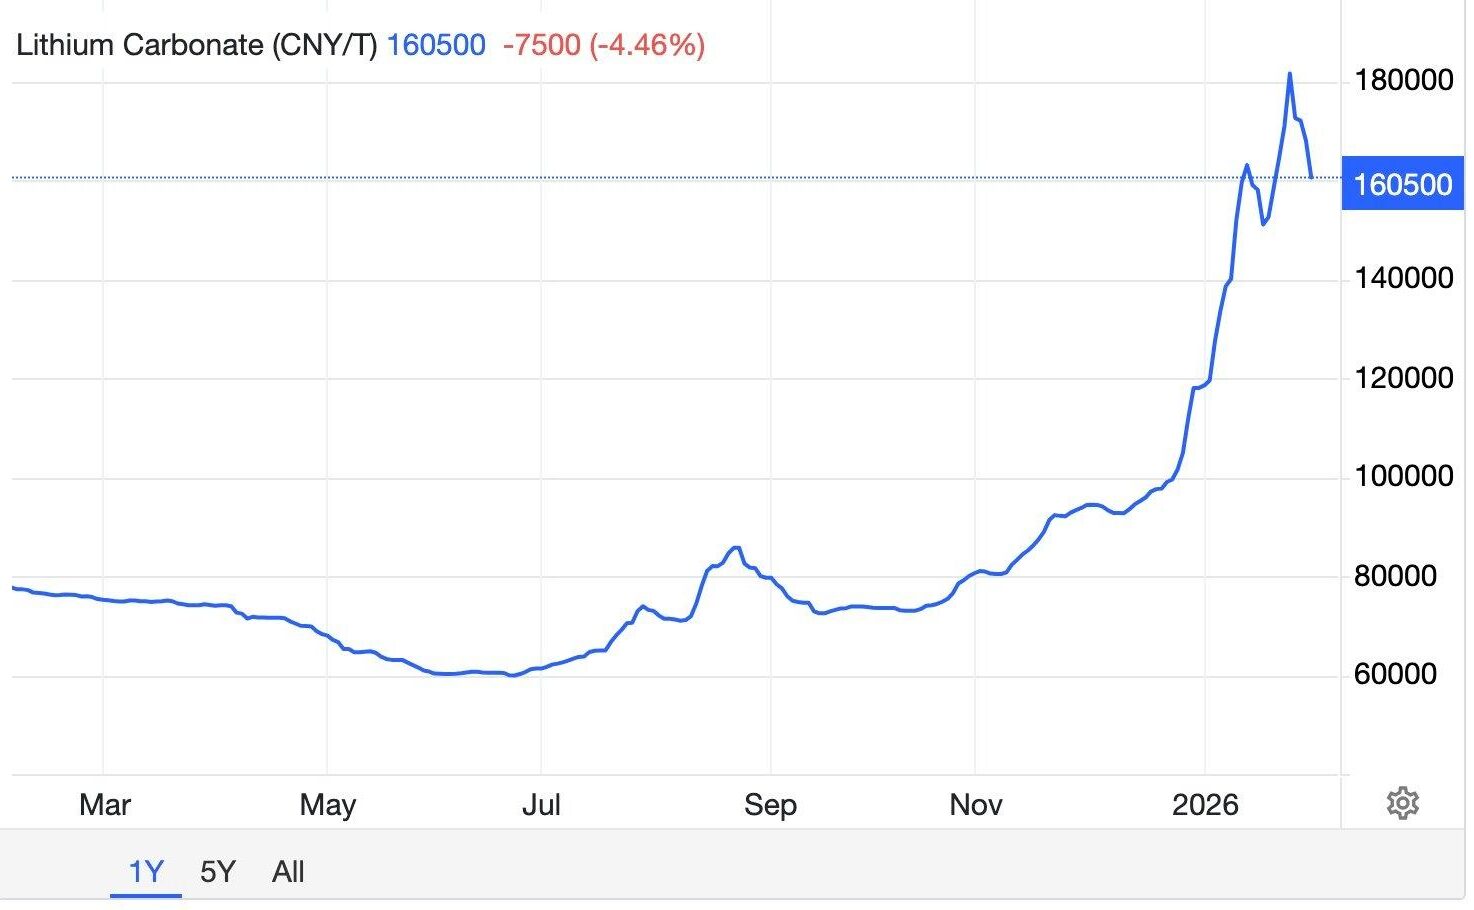This screenshot has height=910, width=1474.
Task: Click the 140000 price axis label
Action: click(x=1403, y=278)
